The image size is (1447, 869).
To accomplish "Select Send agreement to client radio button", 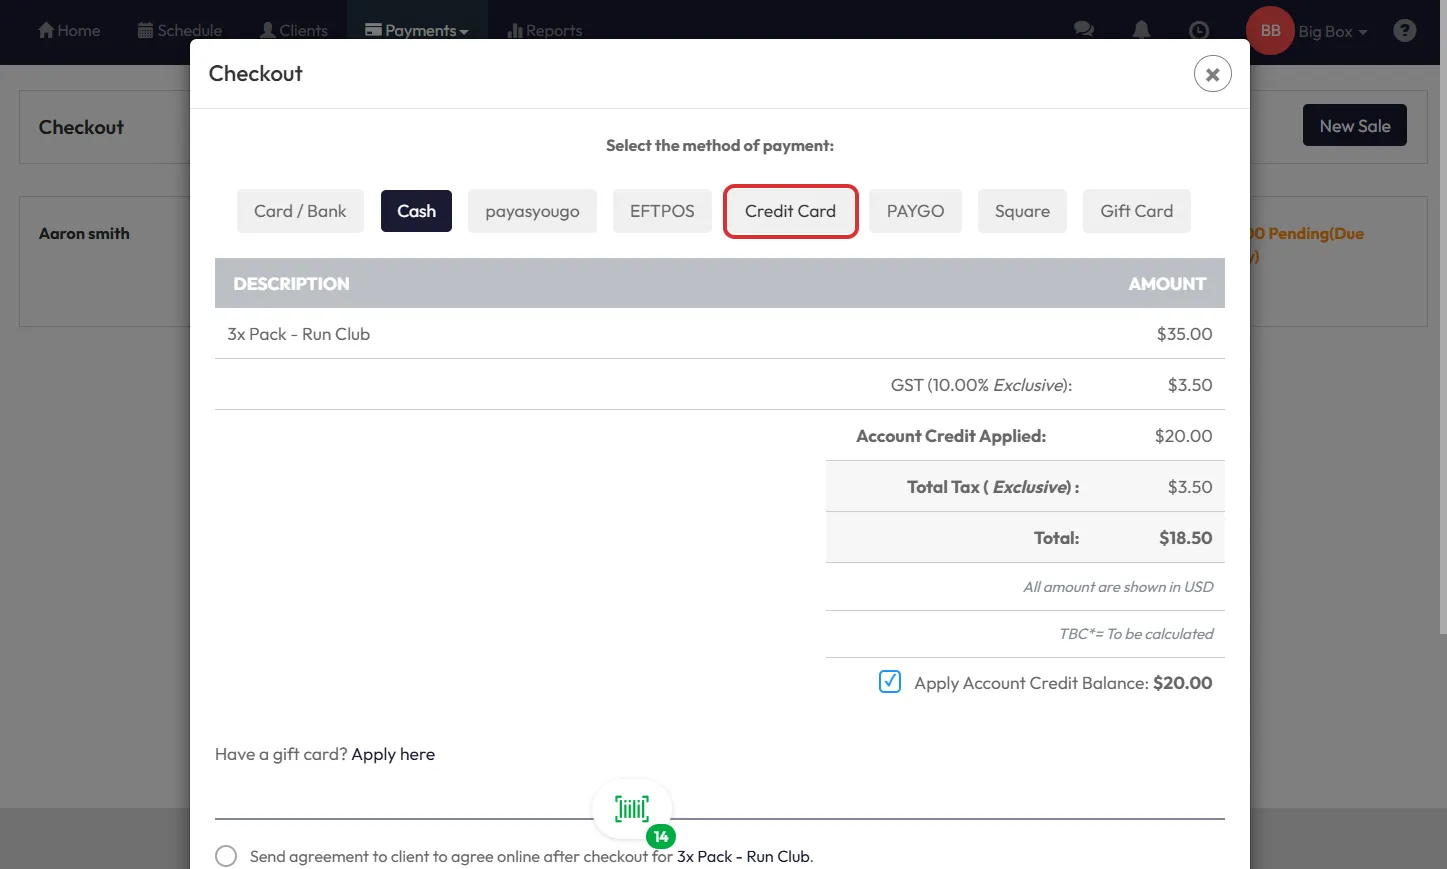I will [x=226, y=856].
